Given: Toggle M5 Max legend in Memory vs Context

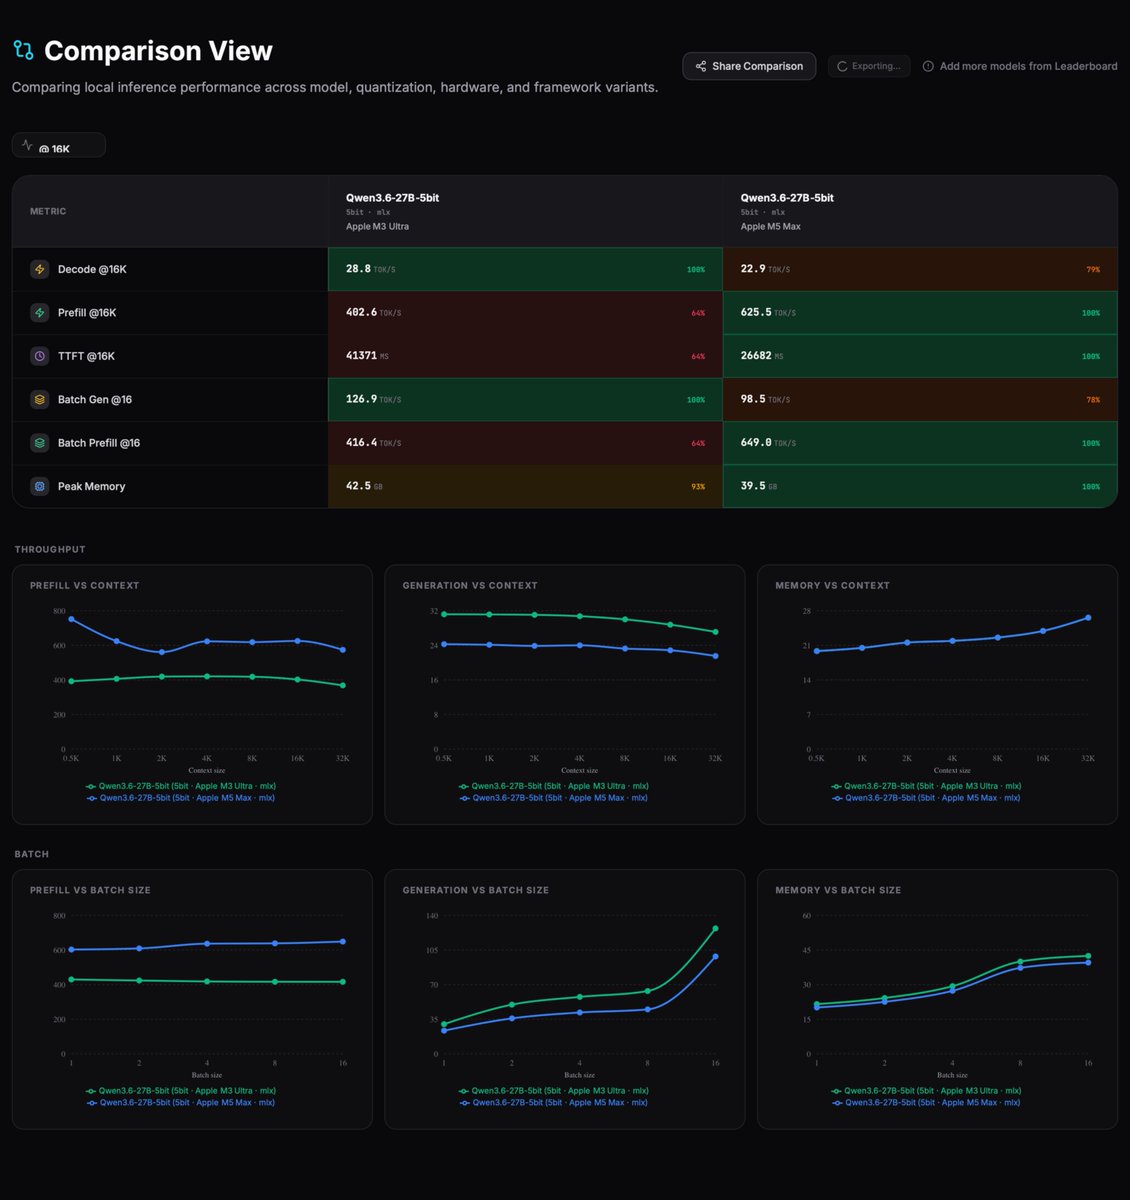Looking at the screenshot, I should click(x=927, y=798).
